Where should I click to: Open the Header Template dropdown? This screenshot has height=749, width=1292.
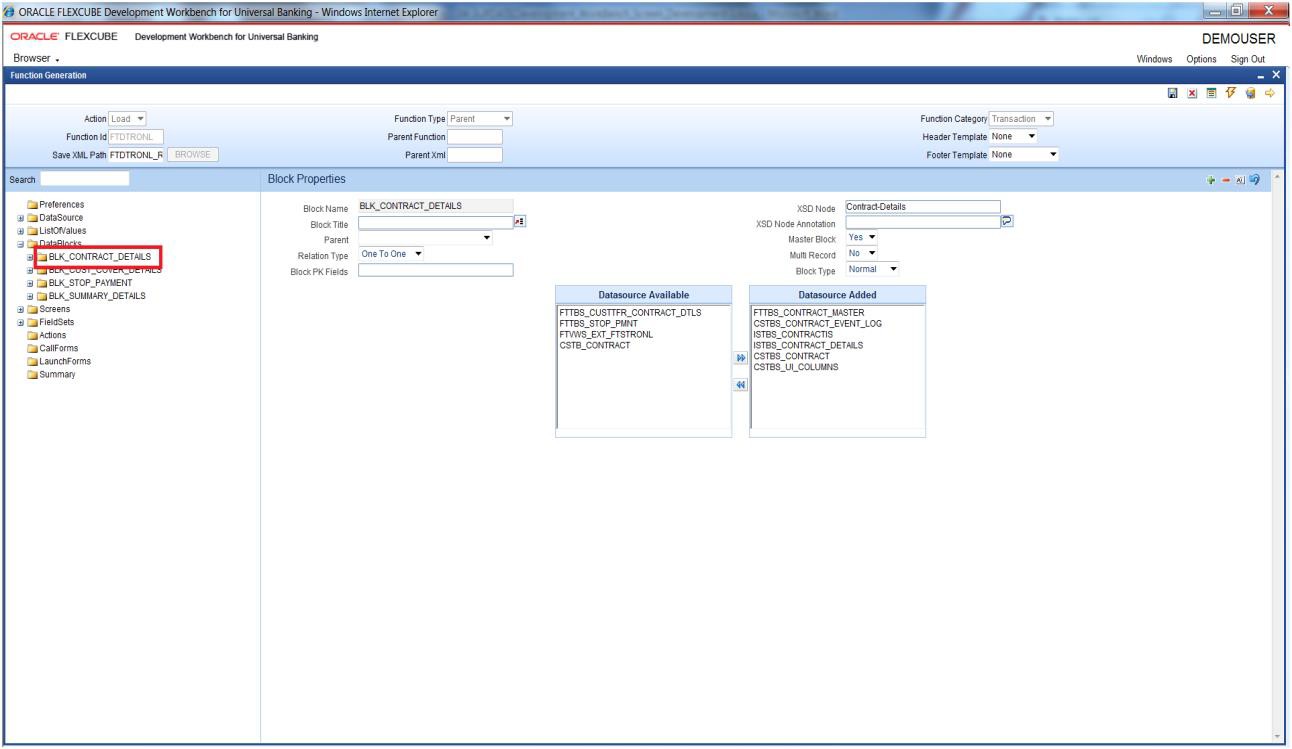pyautogui.click(x=1012, y=137)
